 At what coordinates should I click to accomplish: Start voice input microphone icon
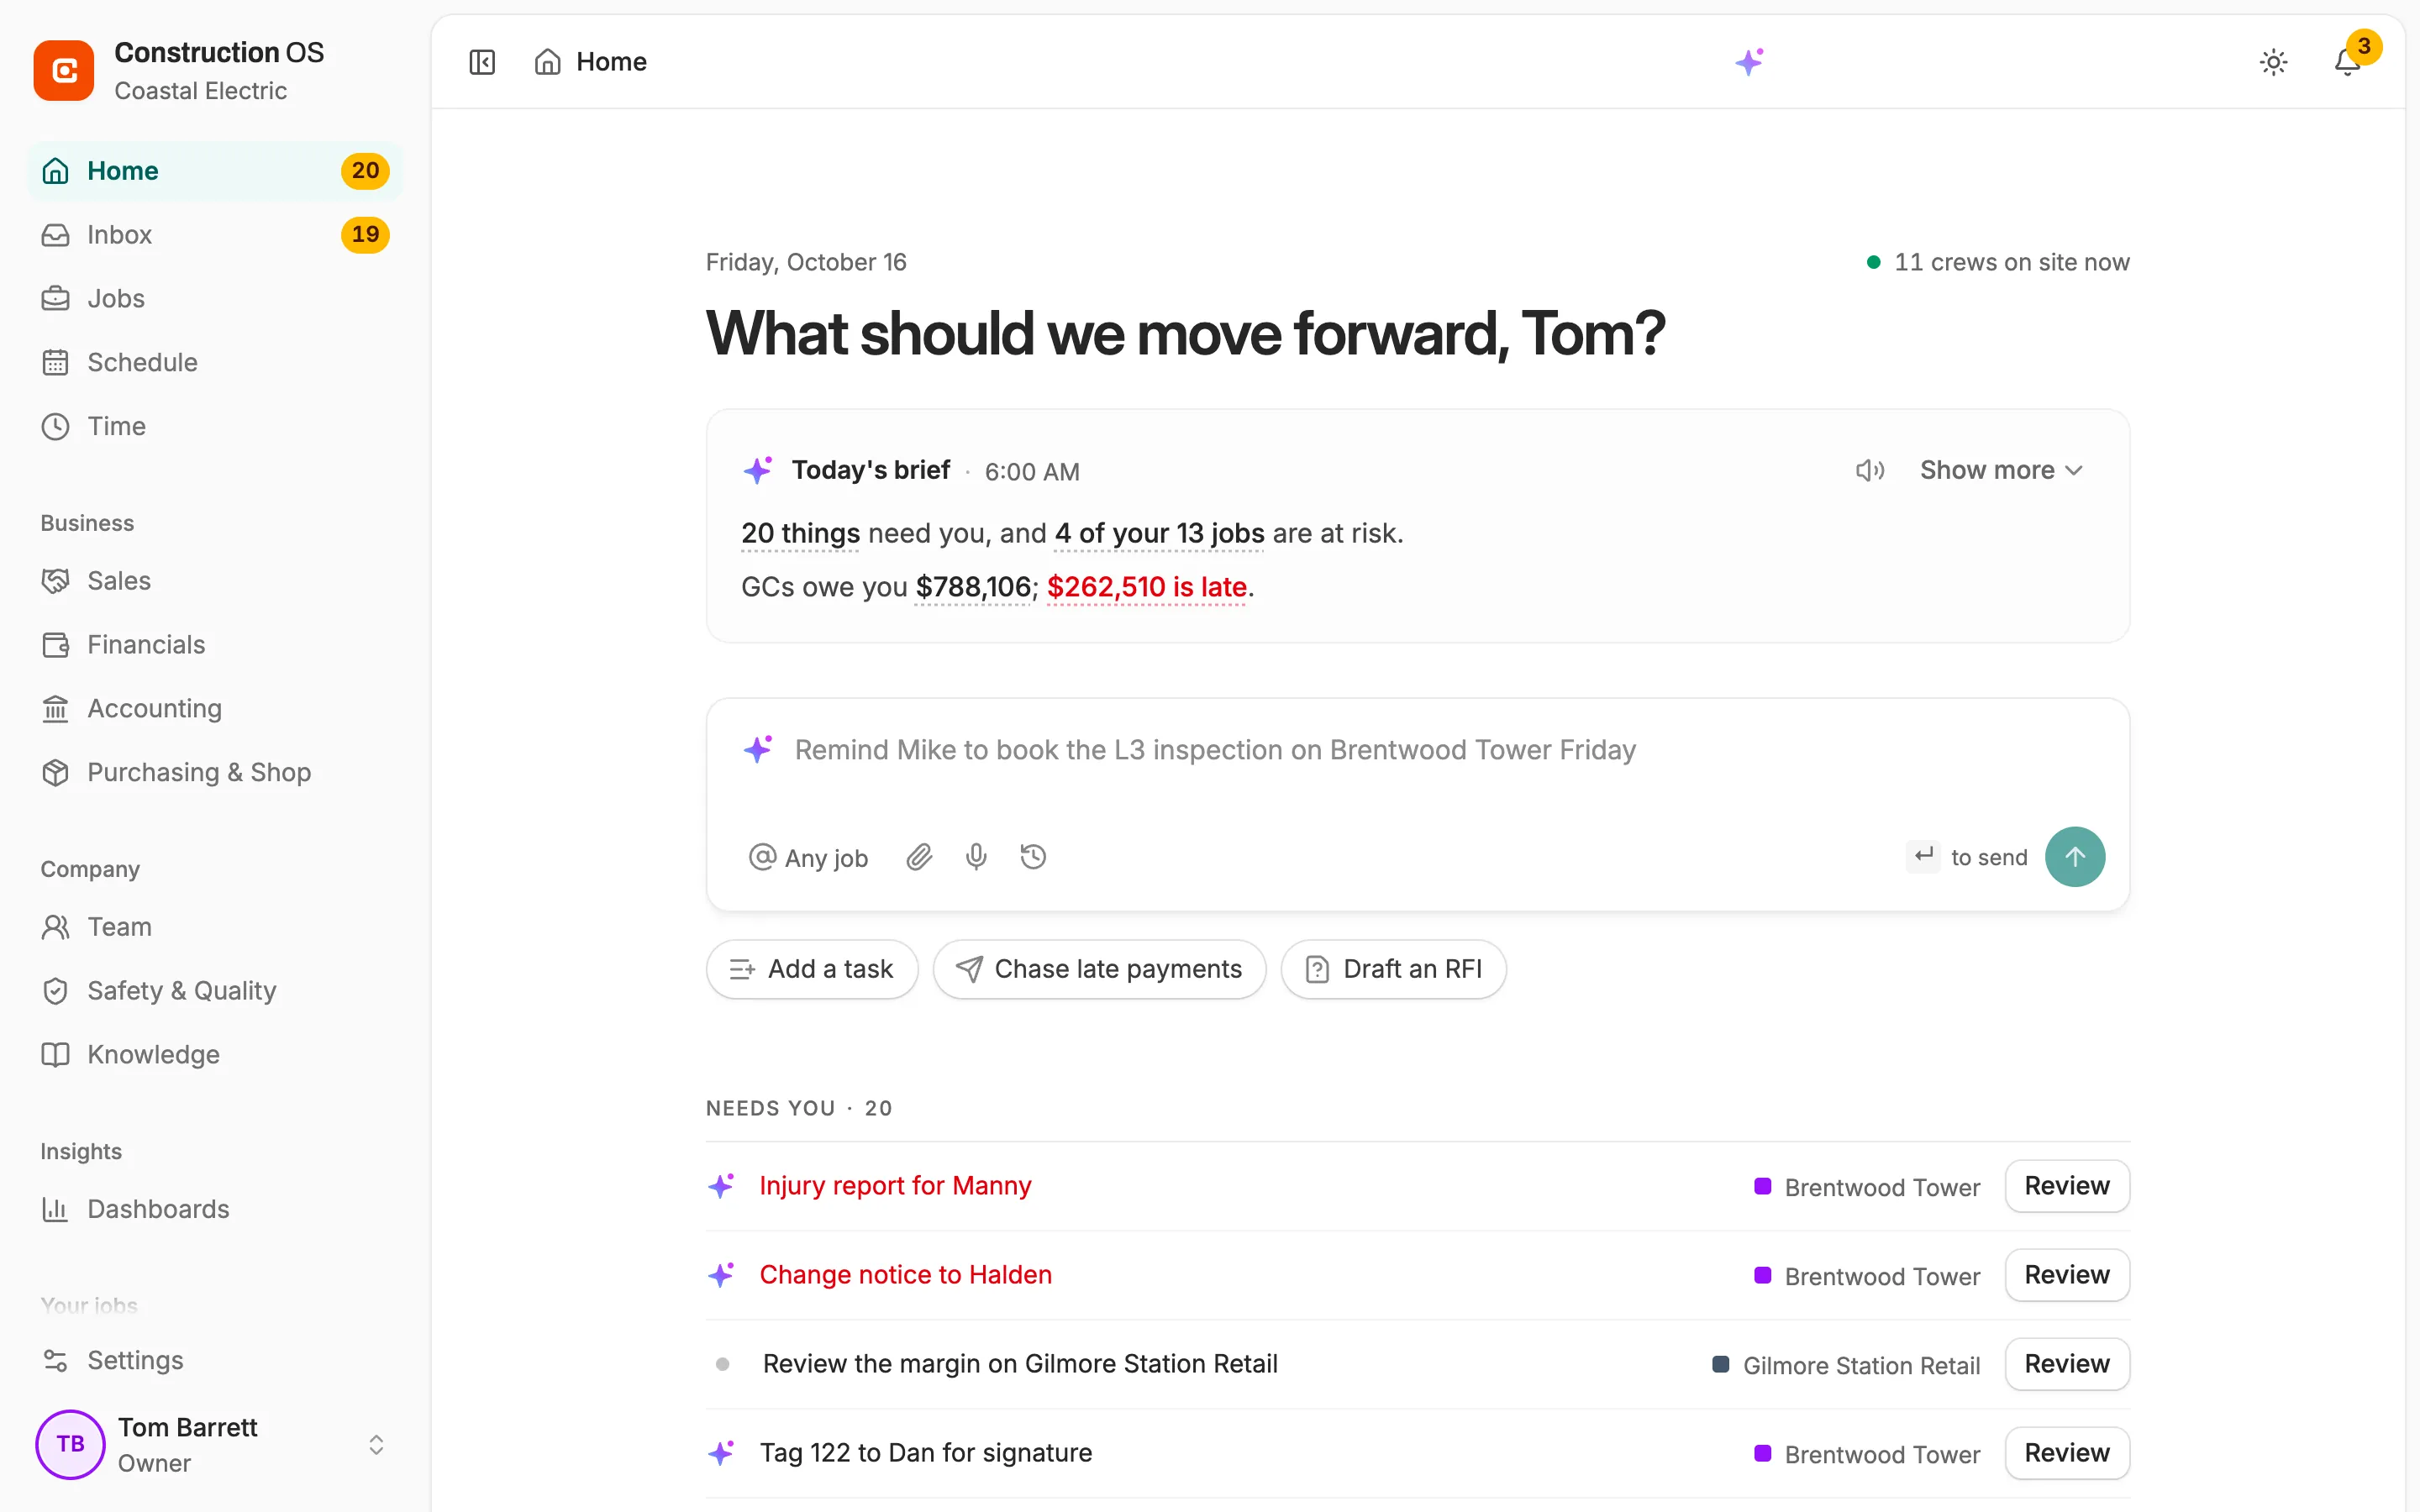976,857
